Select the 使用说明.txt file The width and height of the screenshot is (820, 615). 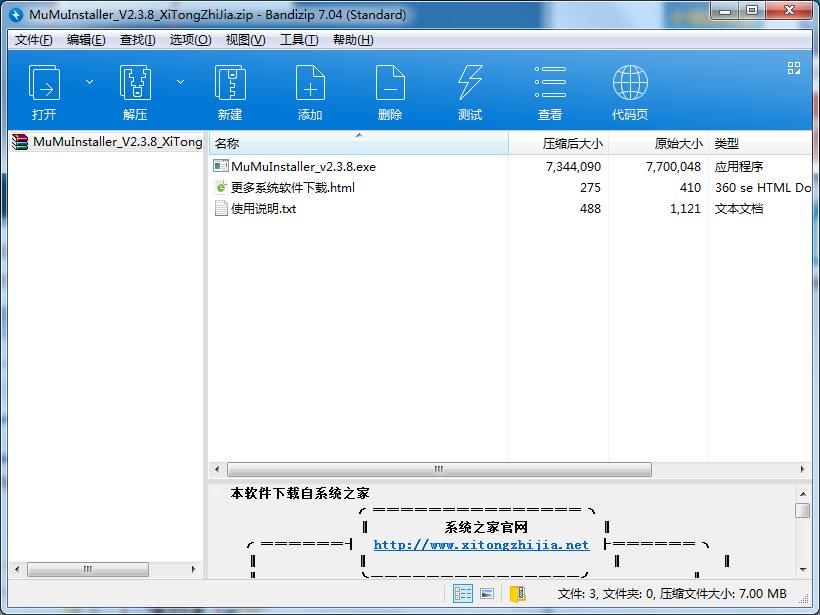pos(264,208)
